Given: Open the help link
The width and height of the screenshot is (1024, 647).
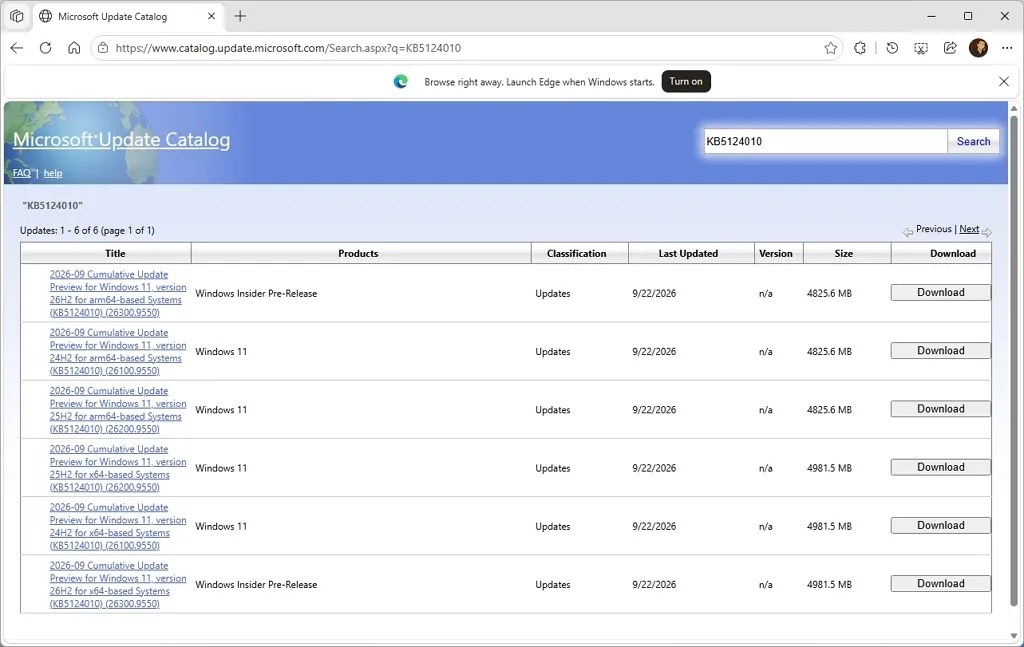Looking at the screenshot, I should (x=53, y=173).
